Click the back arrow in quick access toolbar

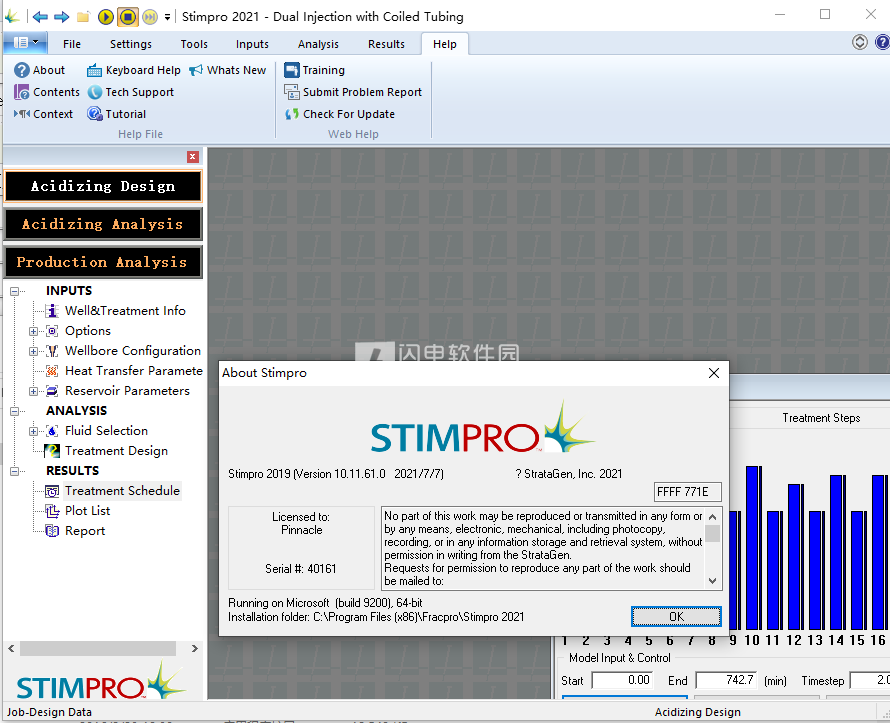coord(40,16)
